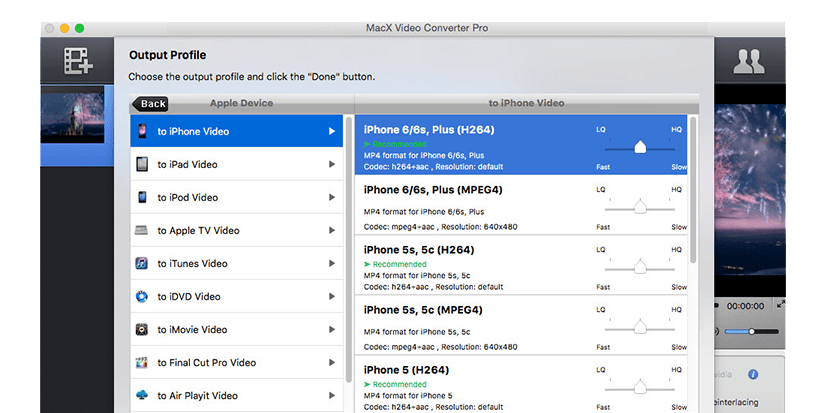Choose iPhone 5s, 5c (H264) profile
The width and height of the screenshot is (826, 413).
(521, 265)
